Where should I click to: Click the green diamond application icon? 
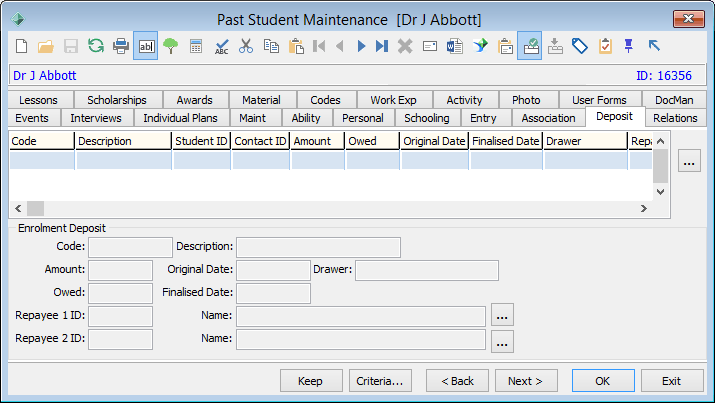coord(18,19)
